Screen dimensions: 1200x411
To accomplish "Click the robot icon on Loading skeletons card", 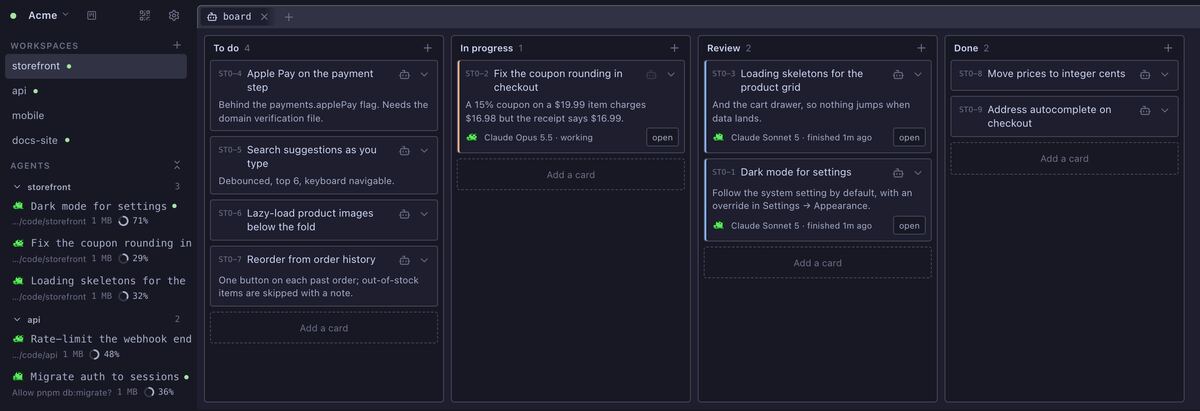I will (898, 74).
